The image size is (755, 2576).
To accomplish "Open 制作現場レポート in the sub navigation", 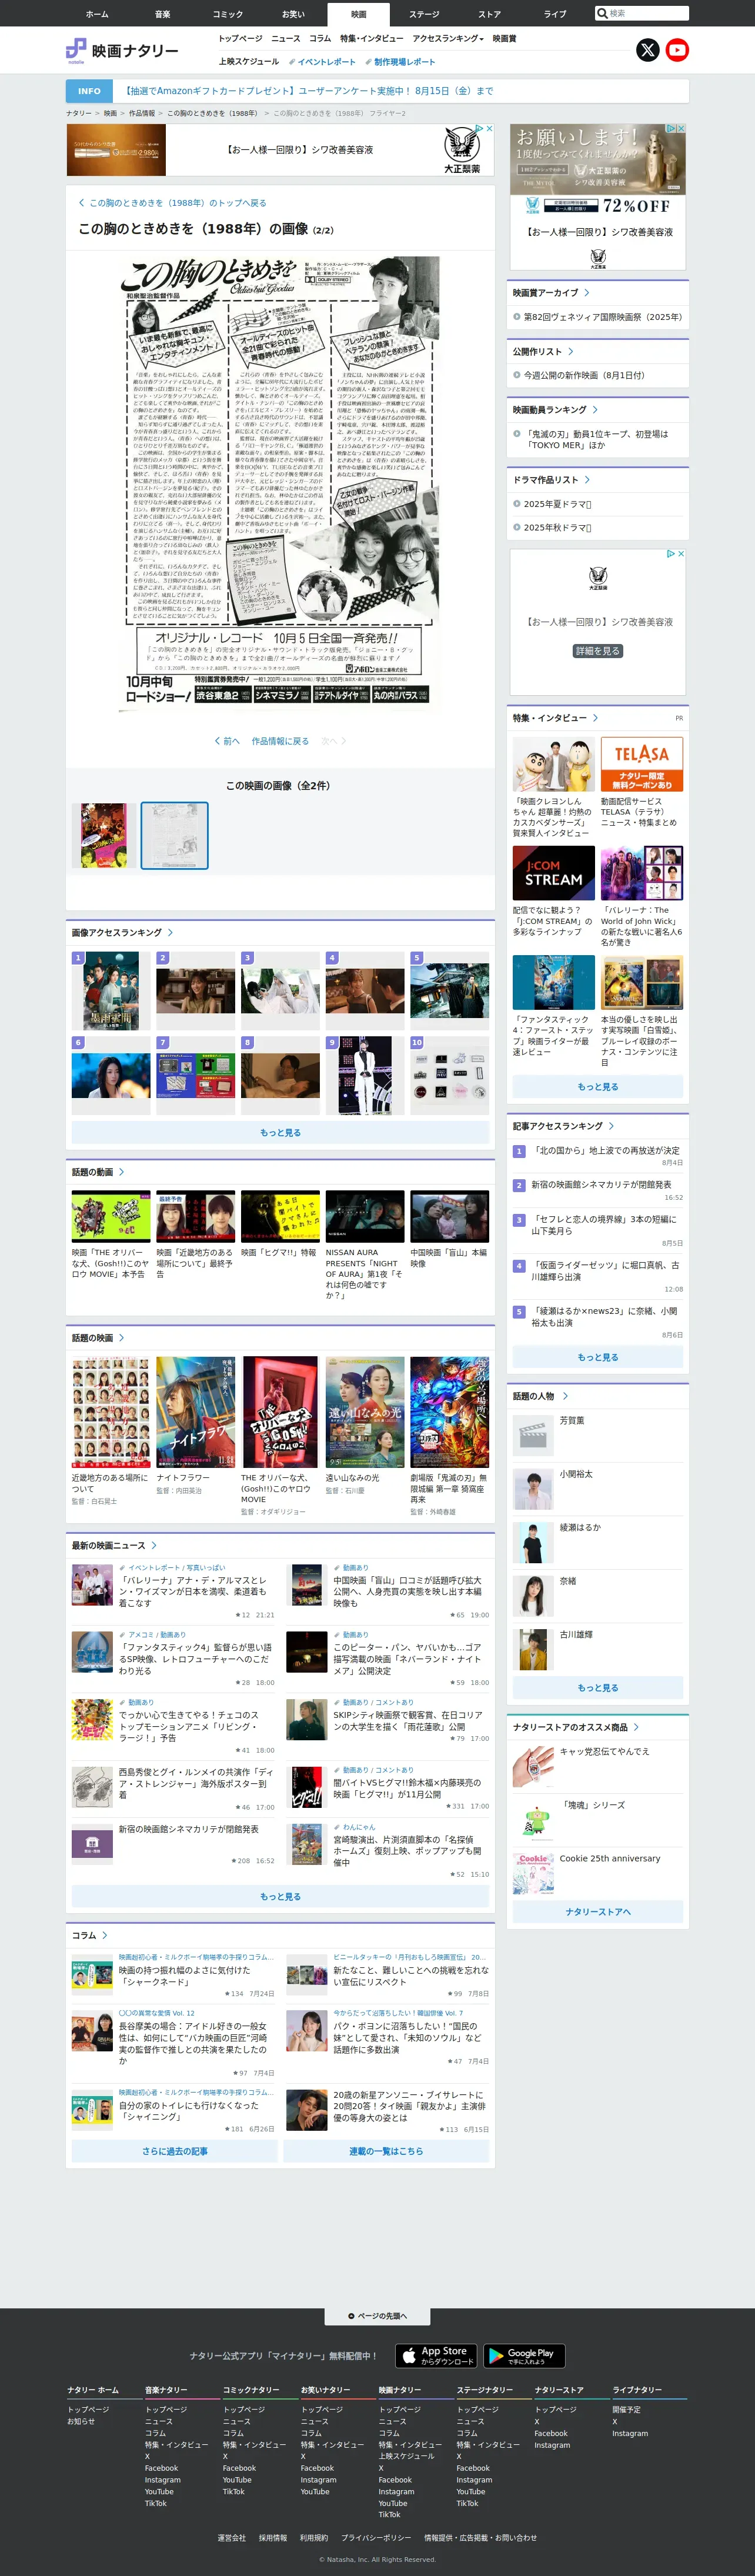I will pyautogui.click(x=401, y=62).
